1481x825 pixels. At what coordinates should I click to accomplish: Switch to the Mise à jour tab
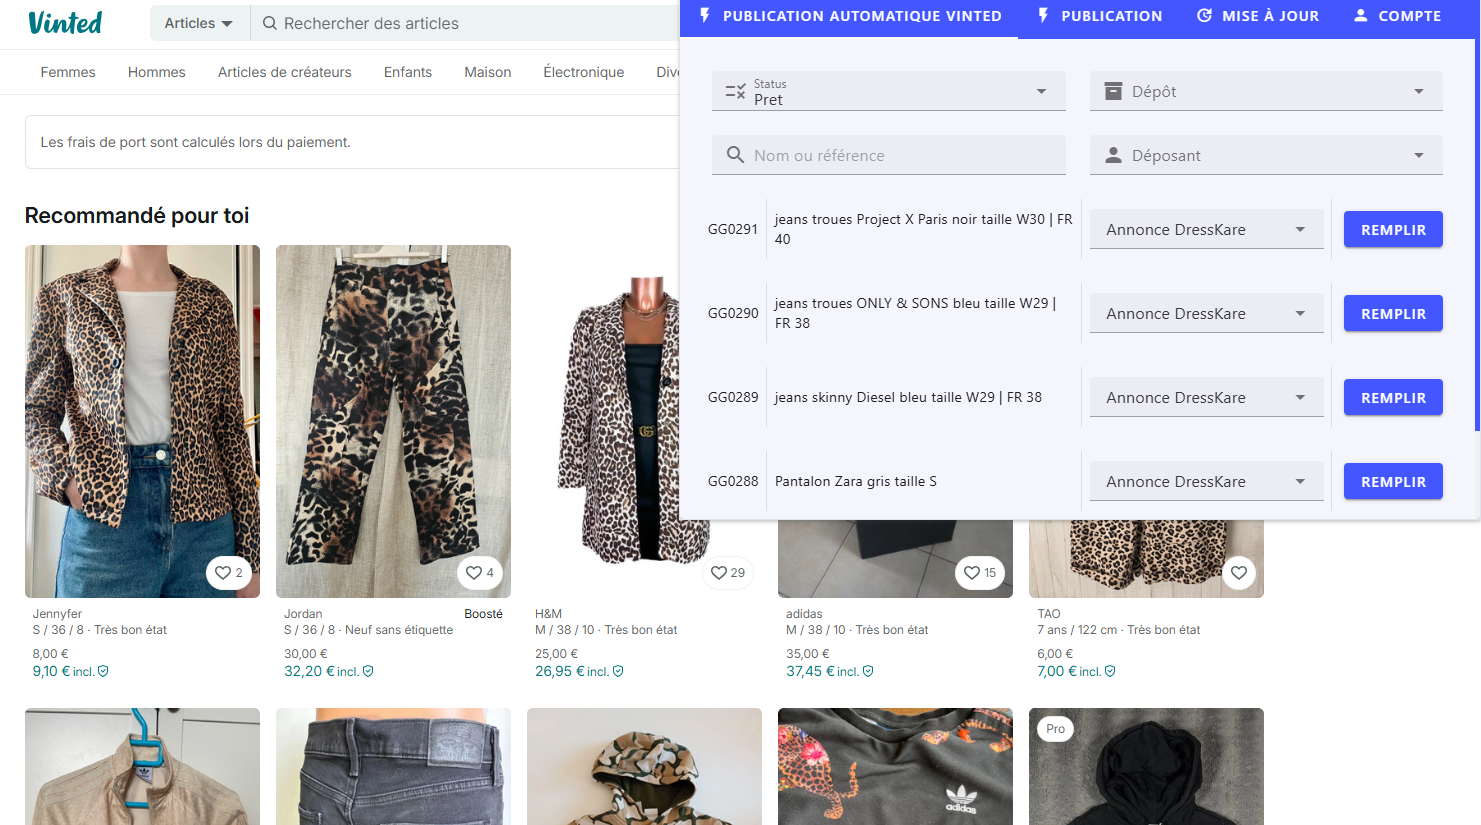(x=1258, y=16)
